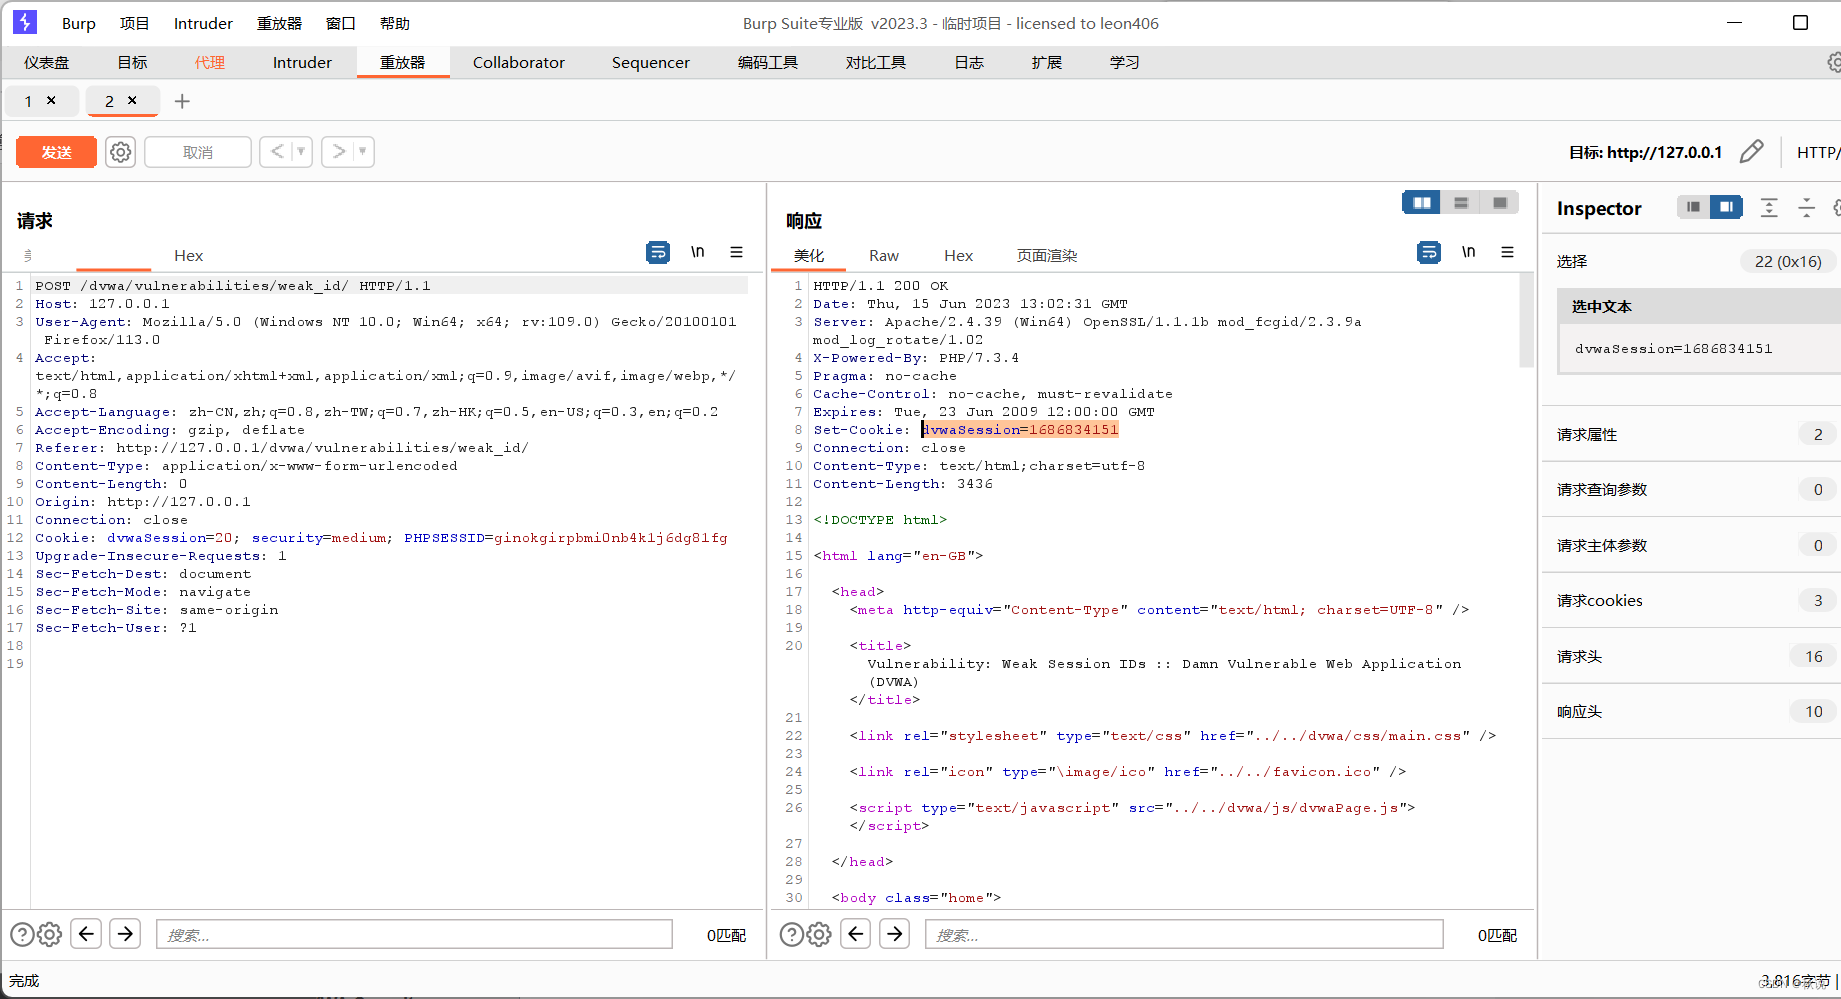Expand 请求查询参数 section in Inspector

pyautogui.click(x=1690, y=489)
